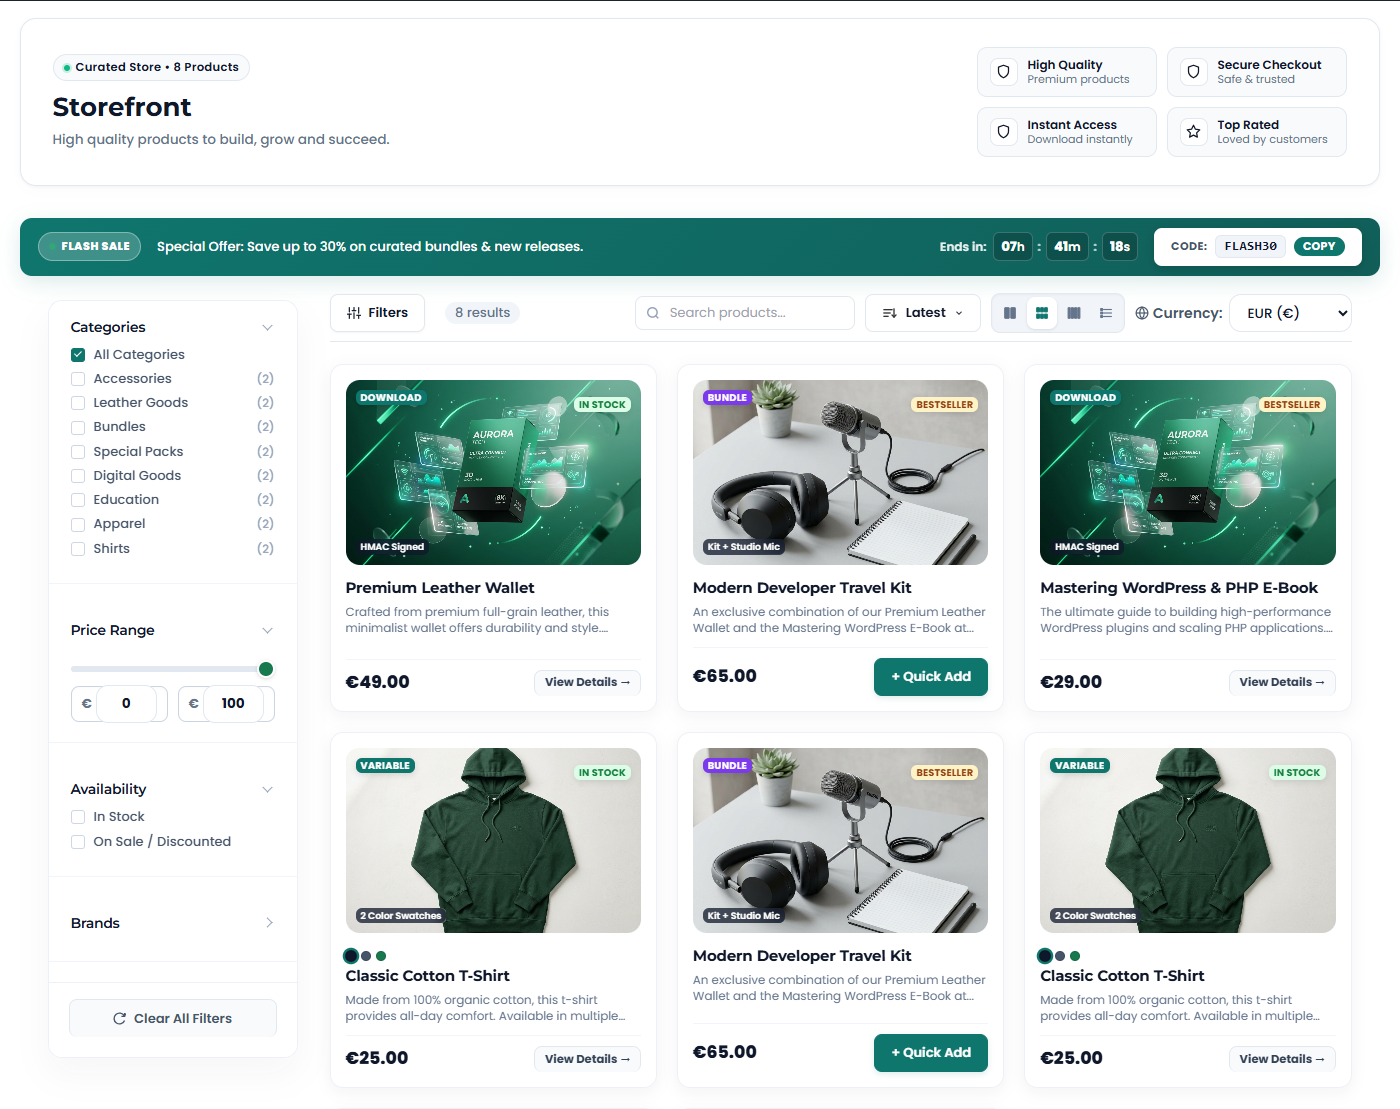This screenshot has height=1109, width=1400.
Task: Check the Accessories category
Action: pos(78,379)
